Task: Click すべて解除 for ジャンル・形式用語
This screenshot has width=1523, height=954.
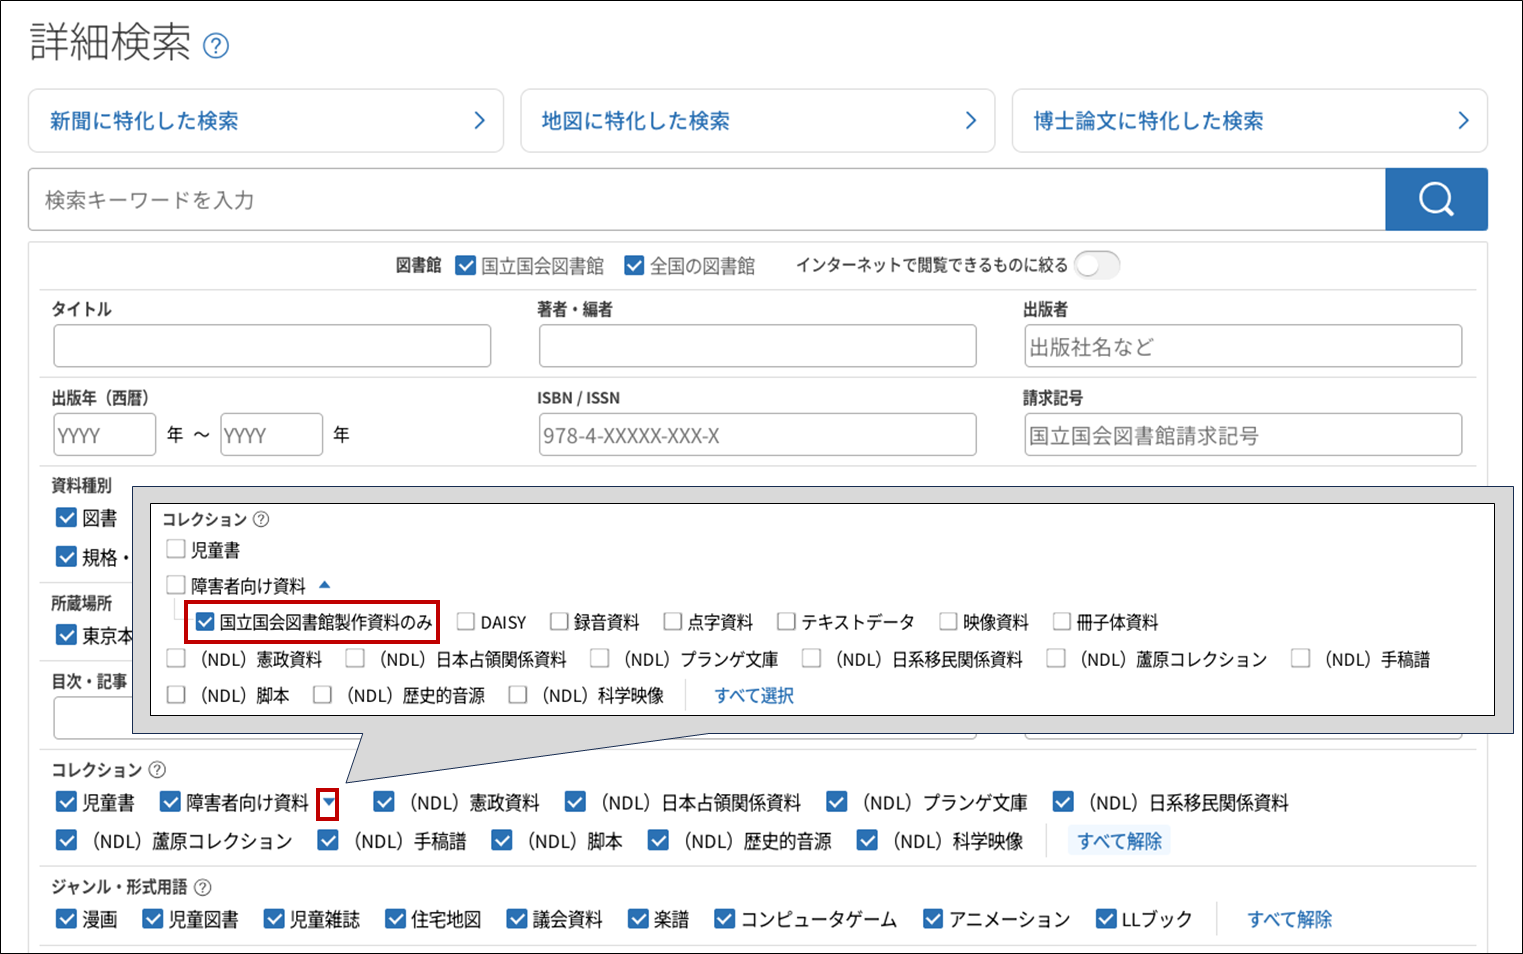Action: coord(1290,918)
